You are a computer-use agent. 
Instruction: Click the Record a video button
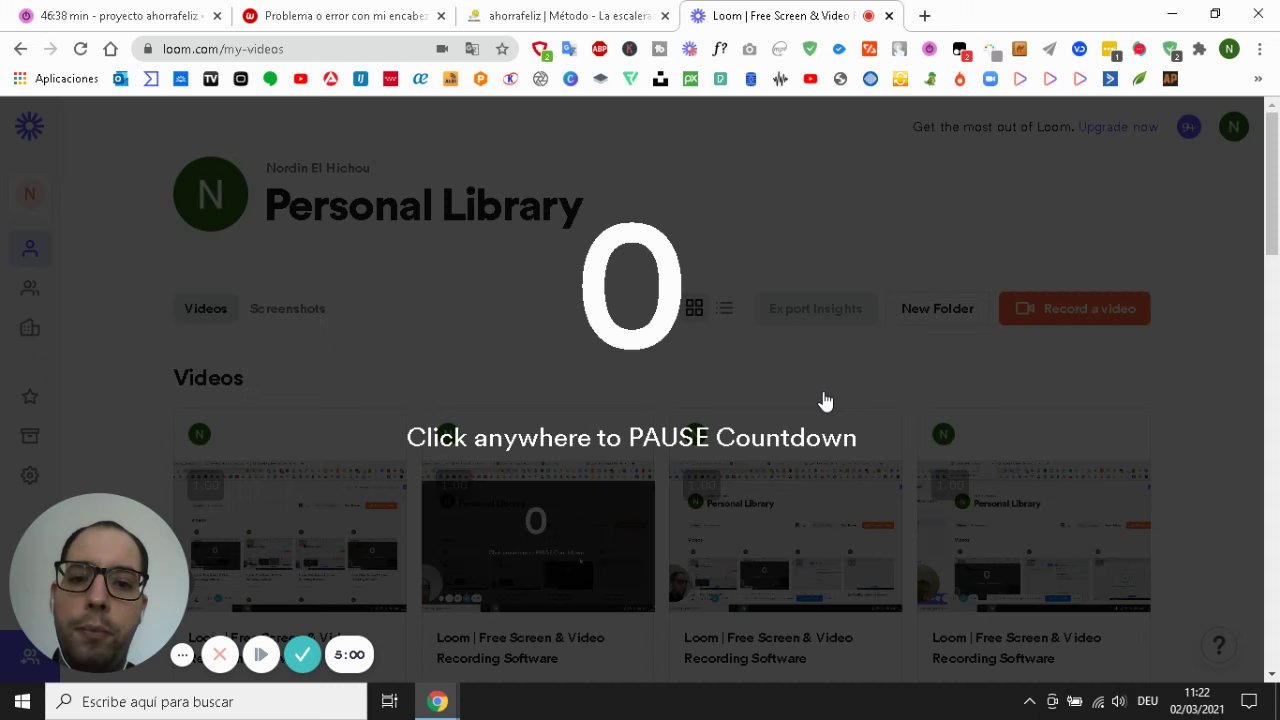click(1074, 309)
